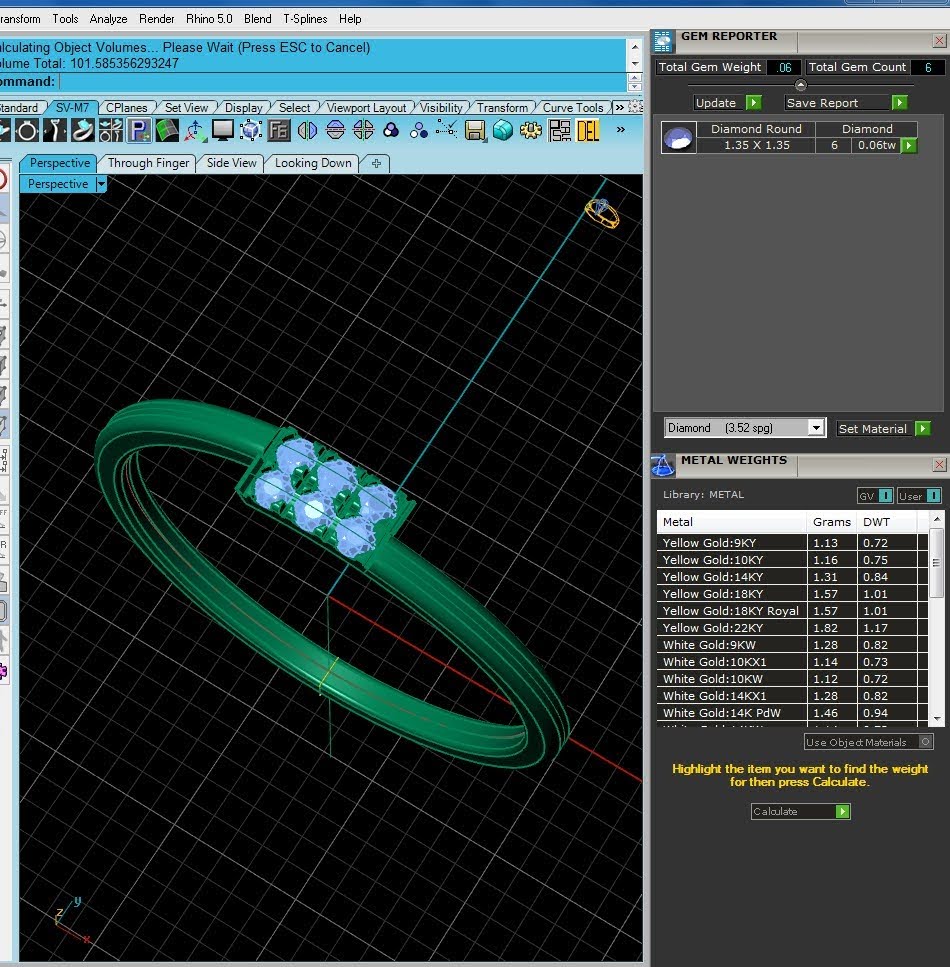
Task: Select the Yellow Gold:14KY row
Action: [792, 577]
